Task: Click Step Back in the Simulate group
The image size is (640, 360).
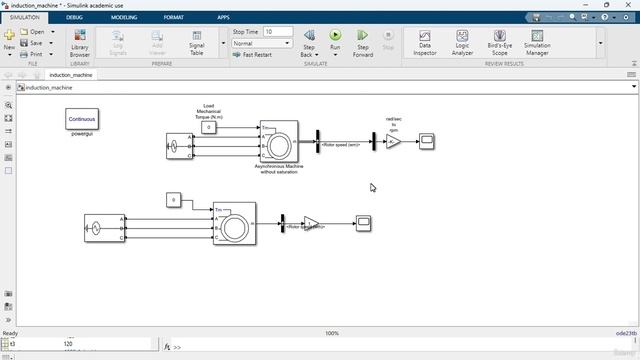Action: pos(309,43)
